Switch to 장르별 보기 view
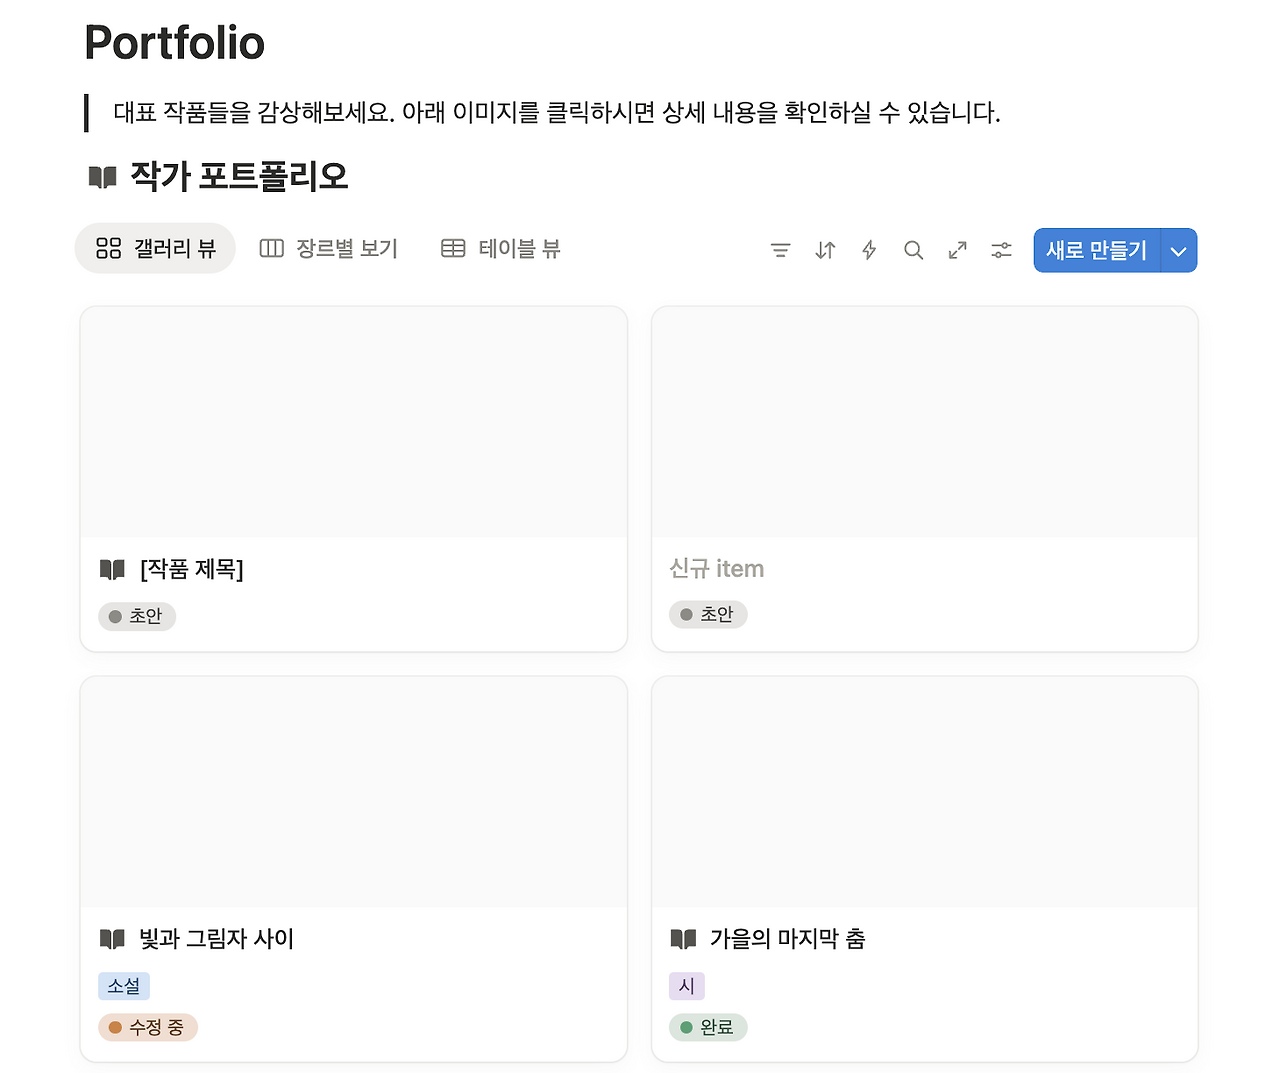 coord(328,247)
